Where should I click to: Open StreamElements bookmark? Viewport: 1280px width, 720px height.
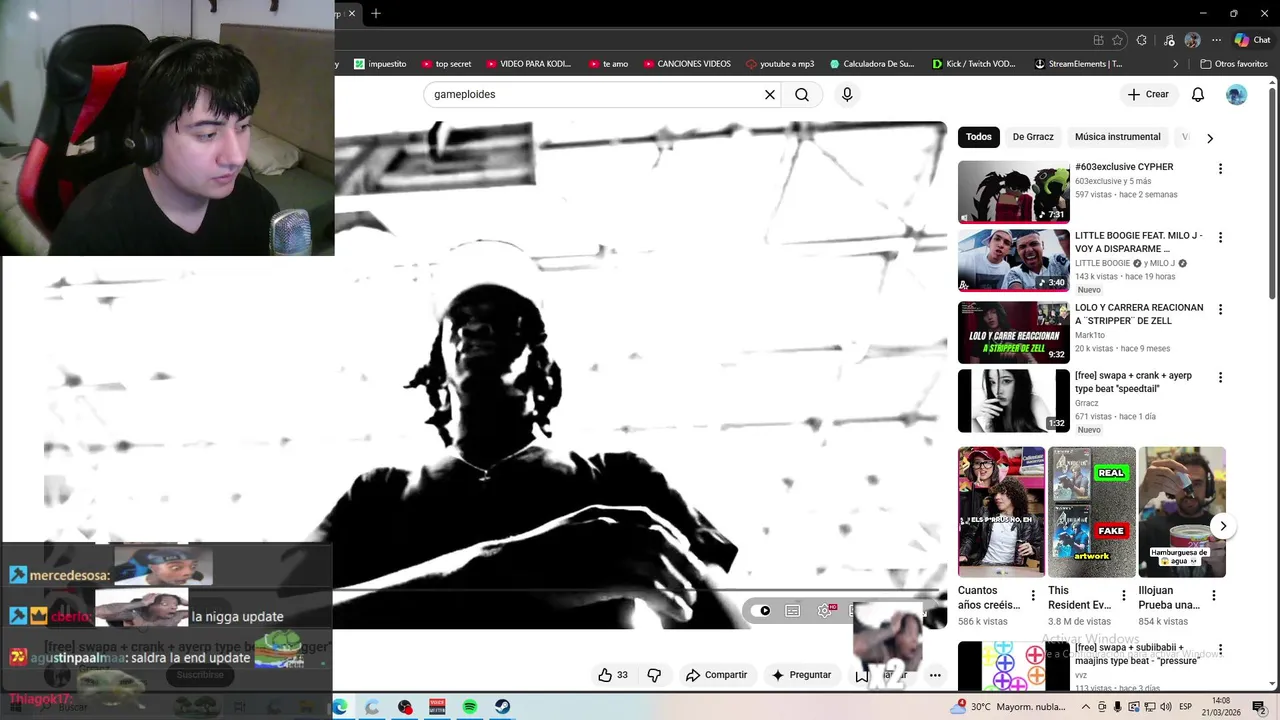[1079, 64]
